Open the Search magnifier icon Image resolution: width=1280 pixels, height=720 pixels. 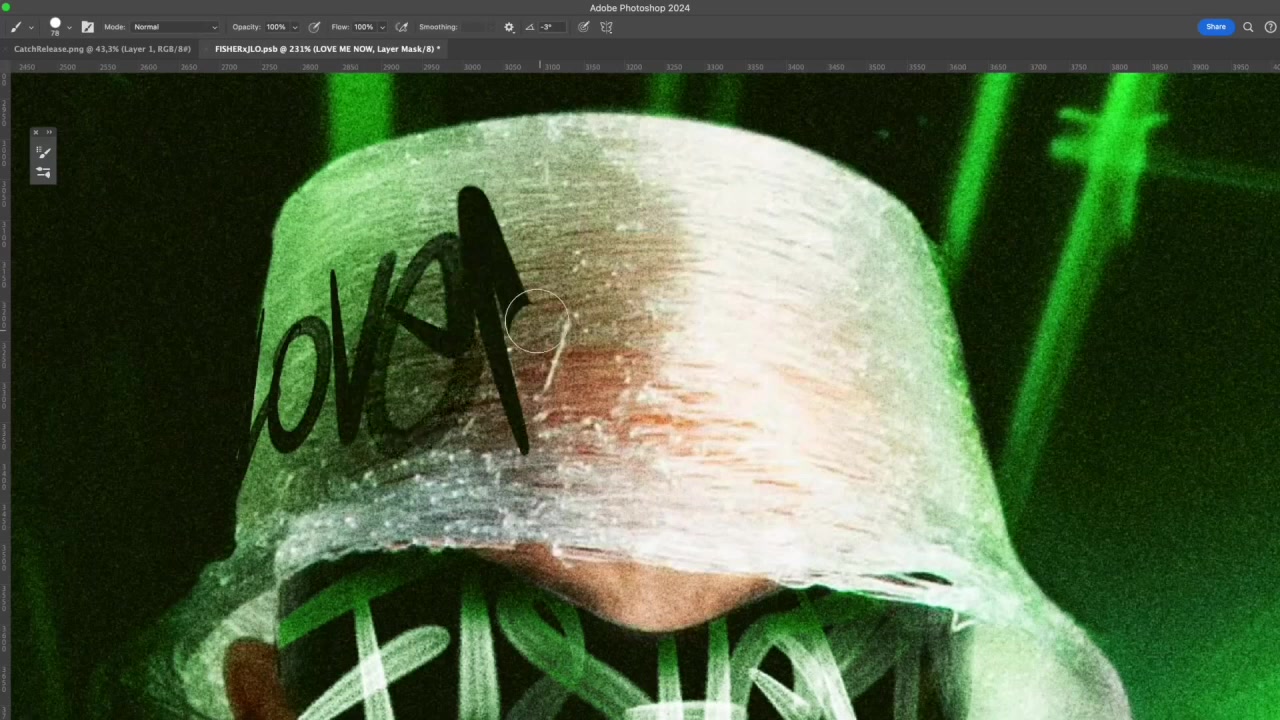tap(1248, 27)
